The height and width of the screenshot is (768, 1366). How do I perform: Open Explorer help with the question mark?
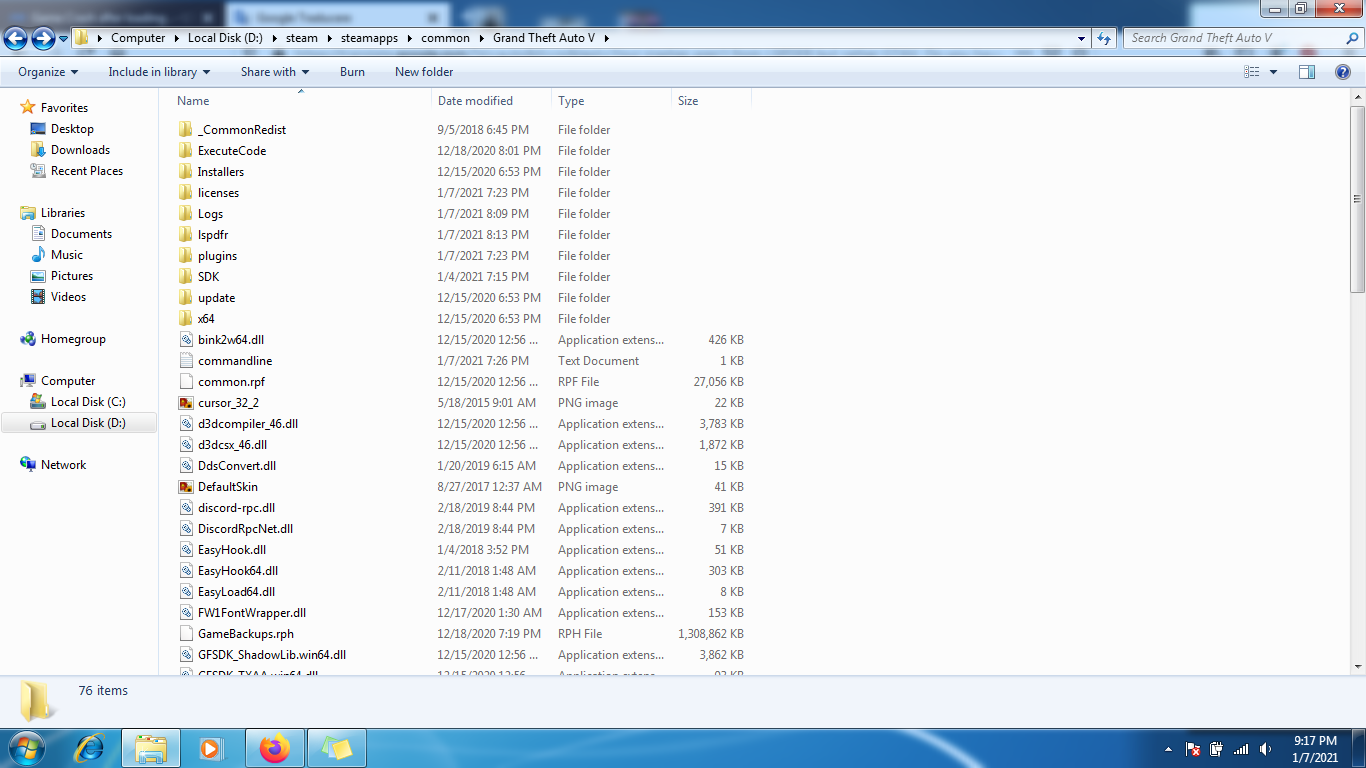1344,72
